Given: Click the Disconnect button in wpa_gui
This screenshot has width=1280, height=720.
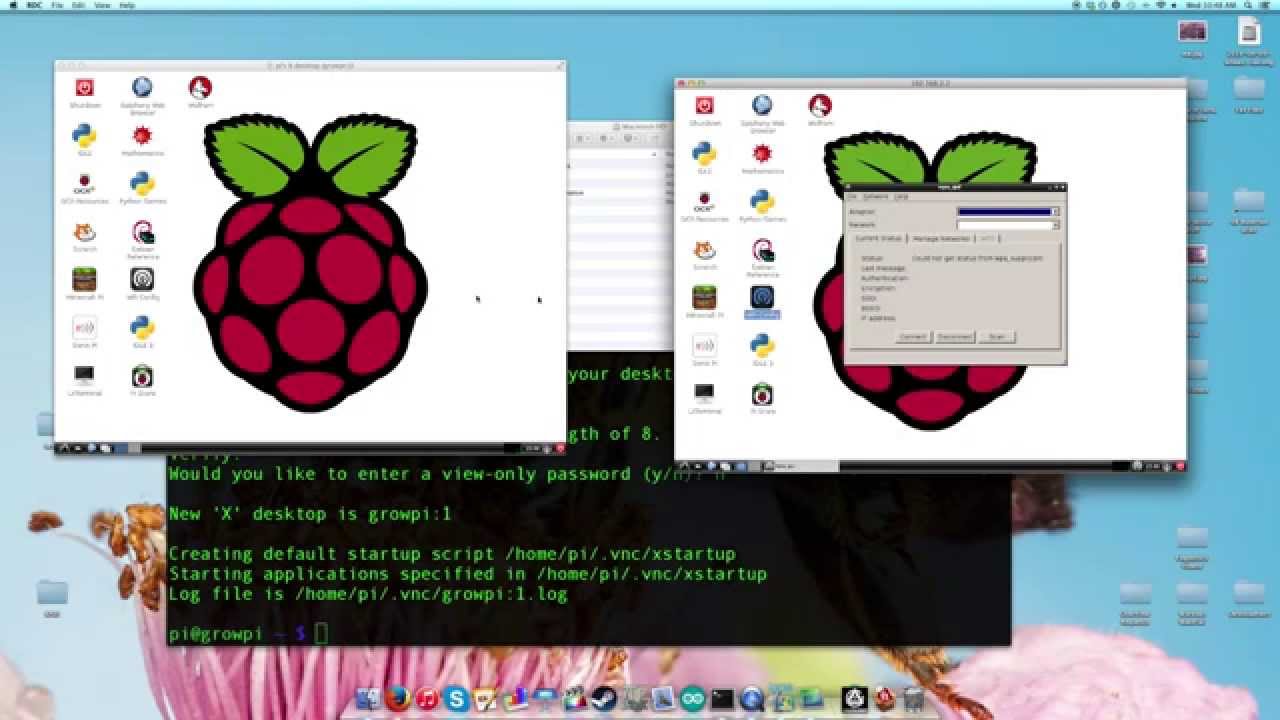Looking at the screenshot, I should pos(954,337).
